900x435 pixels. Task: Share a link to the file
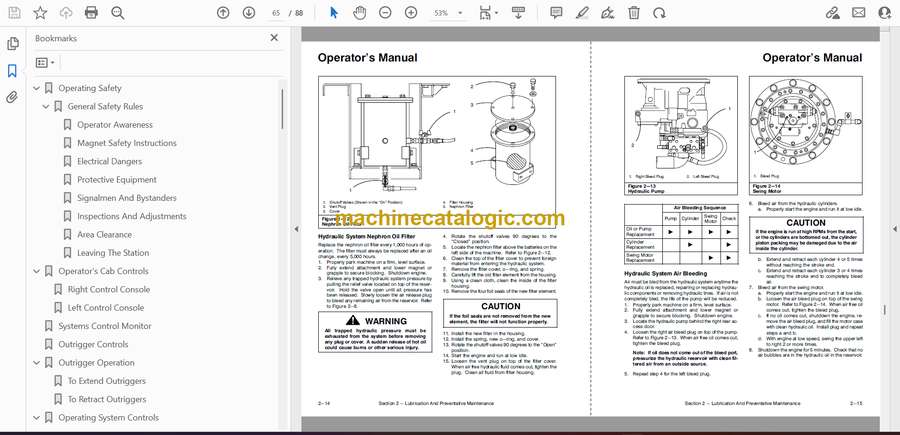pos(832,13)
